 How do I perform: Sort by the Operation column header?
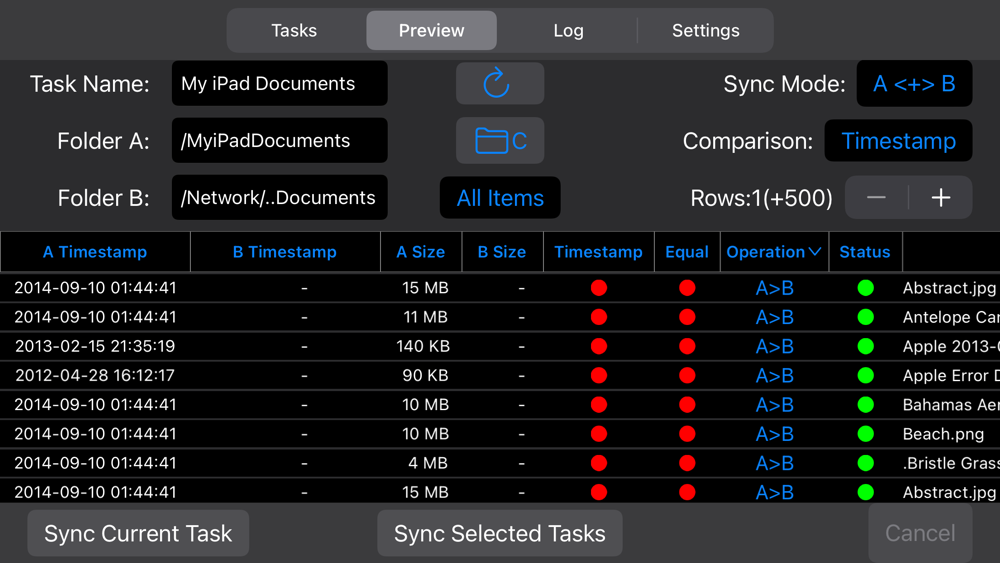pyautogui.click(x=774, y=252)
